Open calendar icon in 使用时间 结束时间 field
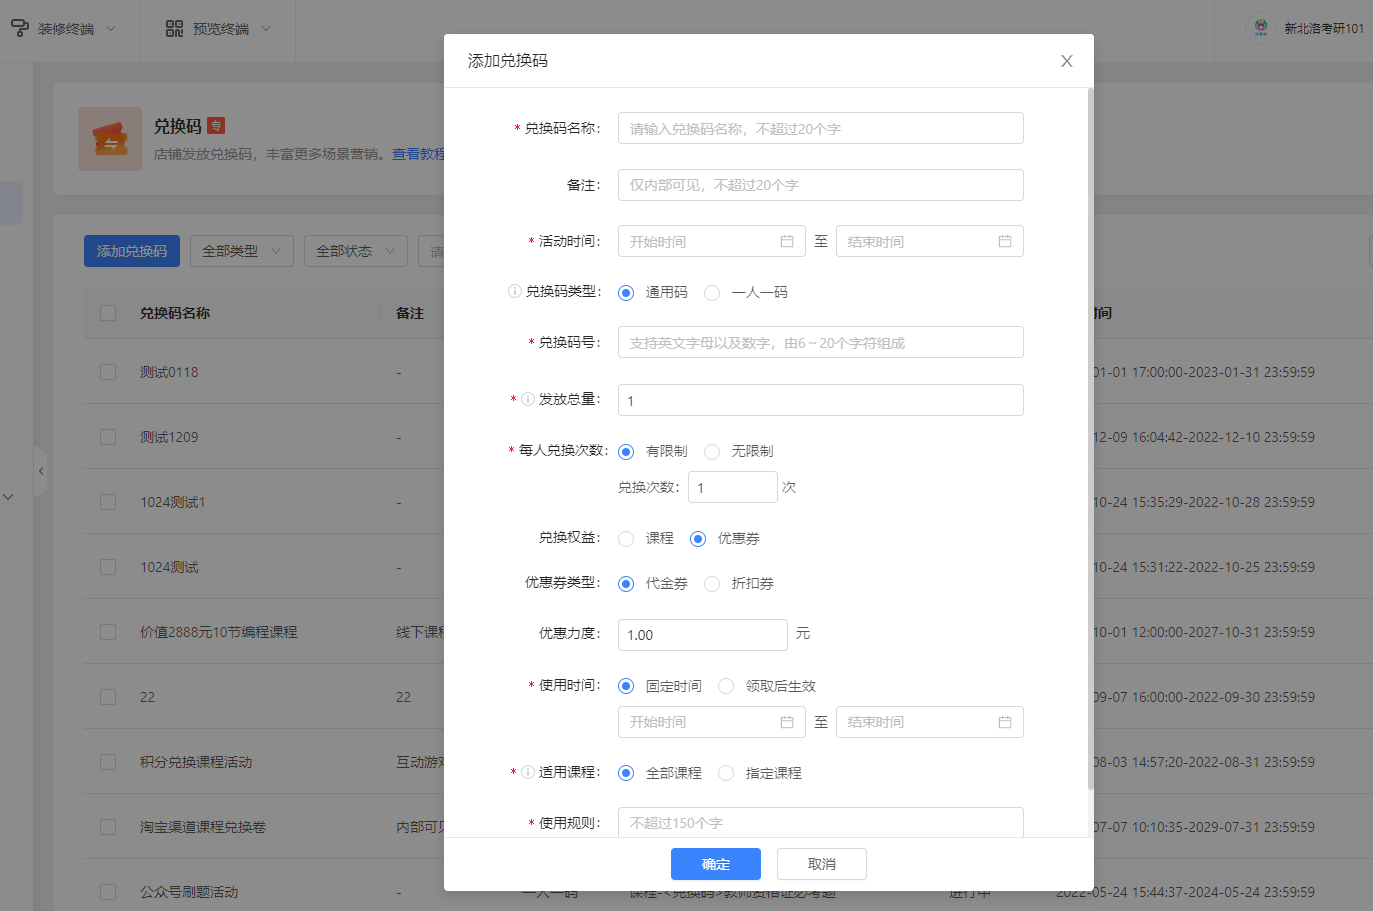The height and width of the screenshot is (911, 1373). [x=1005, y=722]
